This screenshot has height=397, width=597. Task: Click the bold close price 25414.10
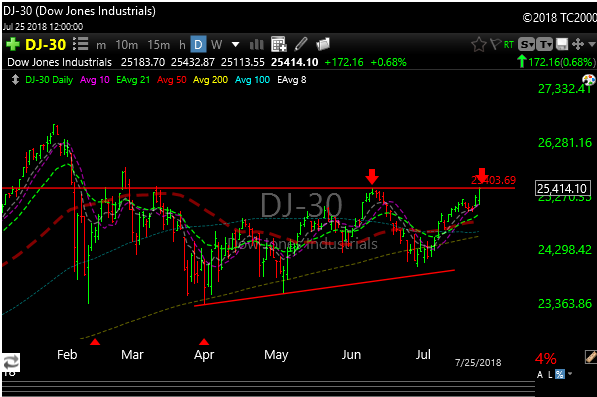pos(294,62)
